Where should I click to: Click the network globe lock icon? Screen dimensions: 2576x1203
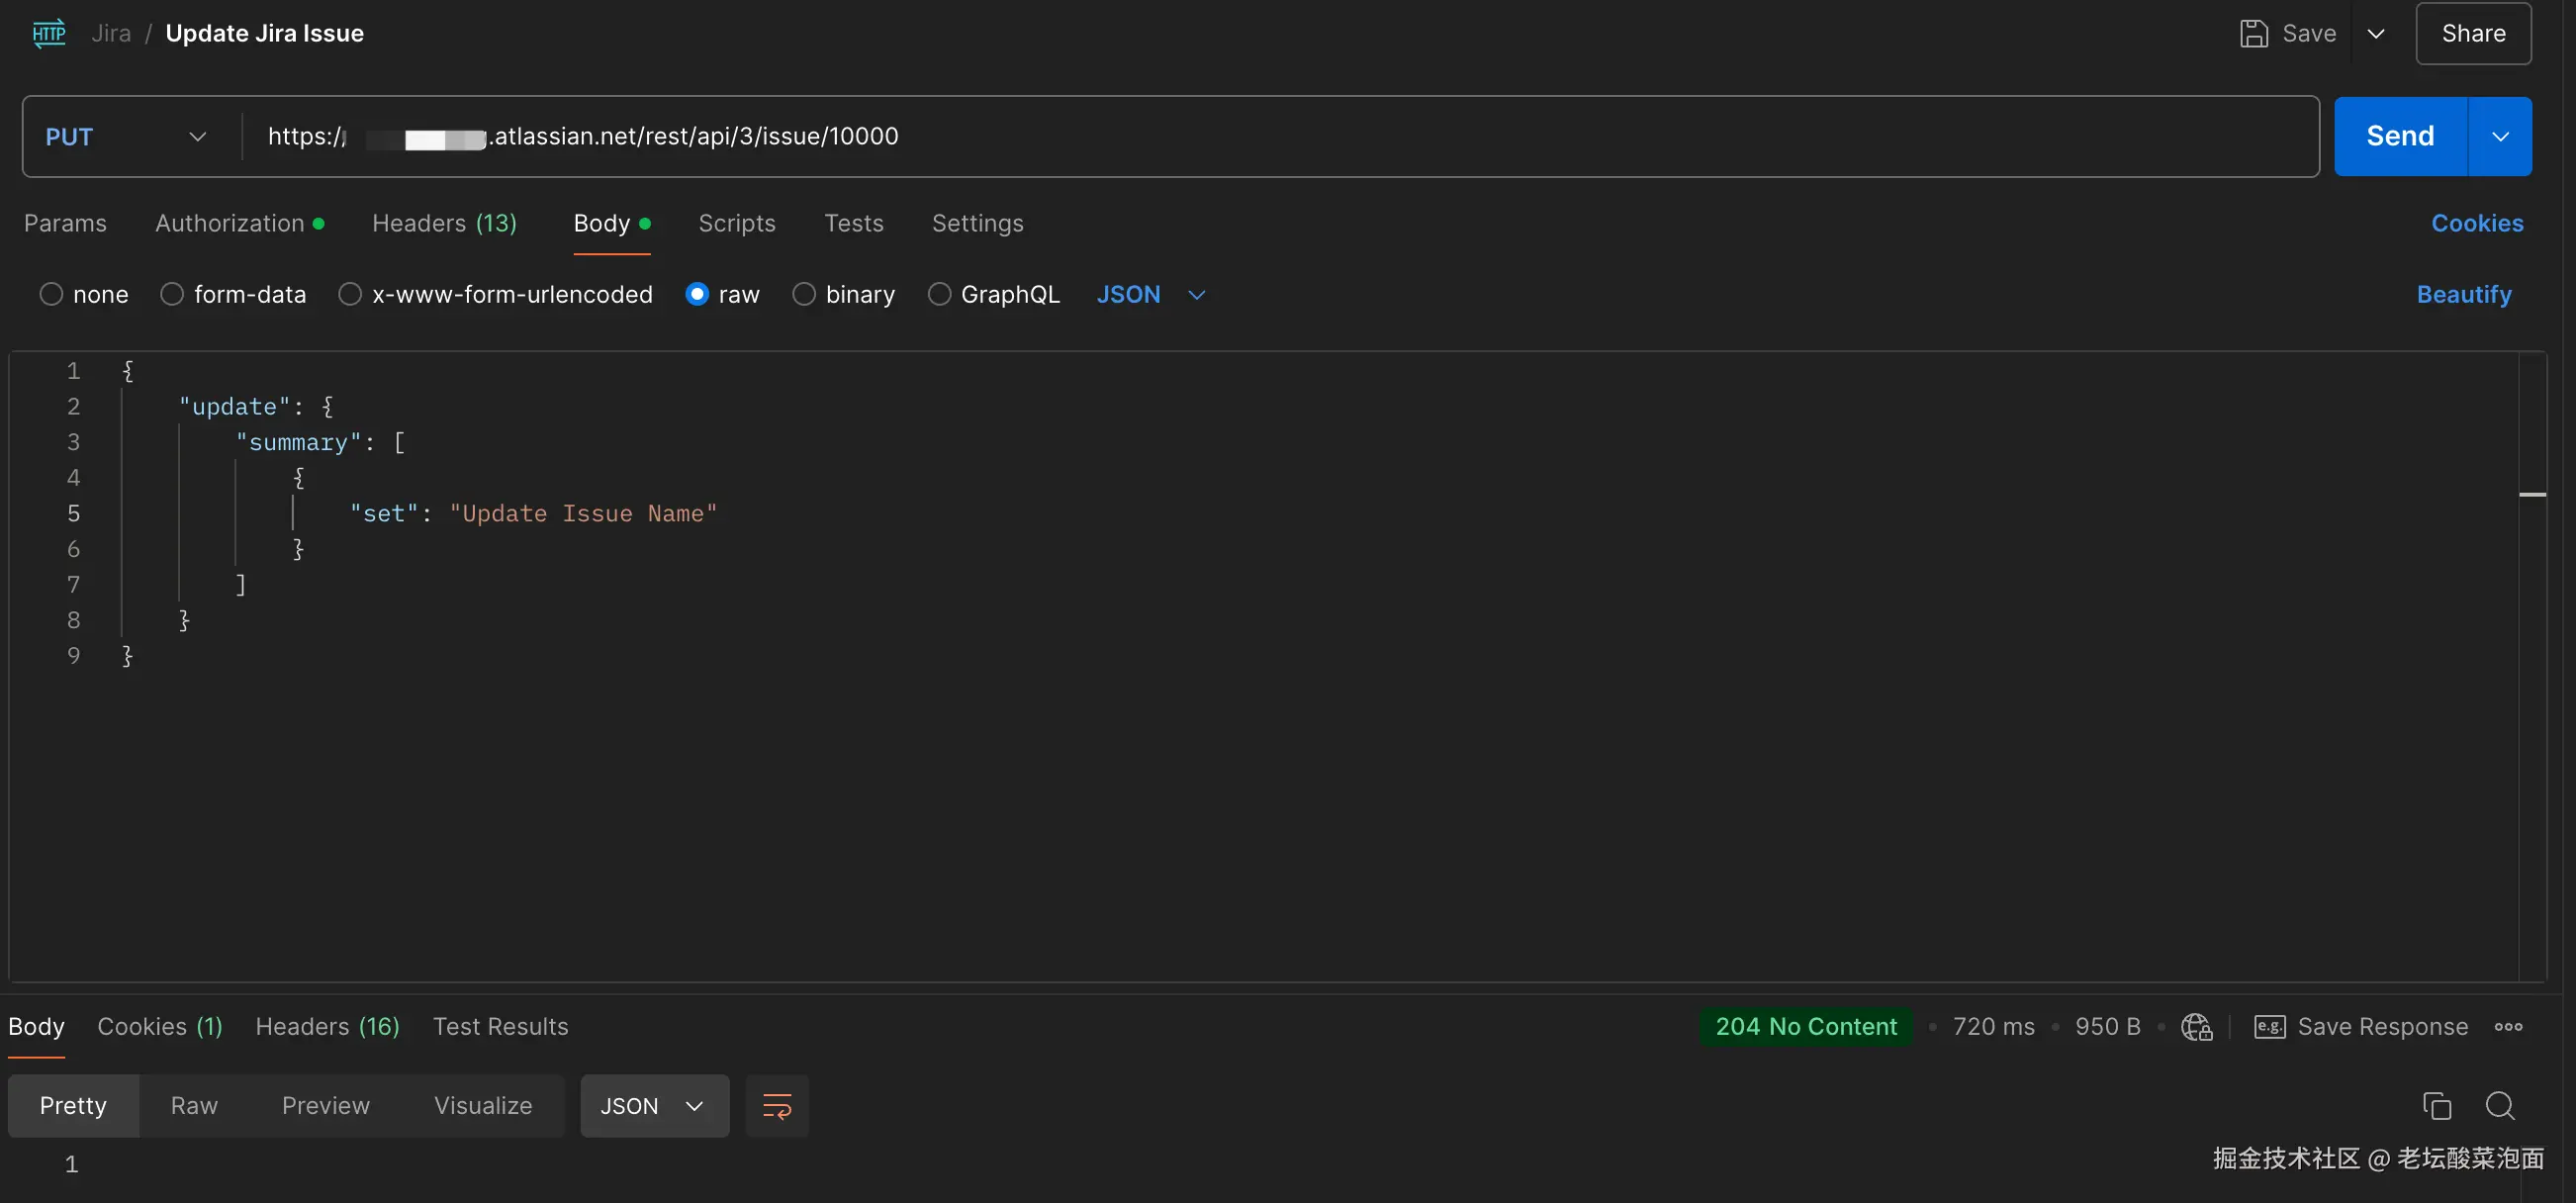2196,1027
